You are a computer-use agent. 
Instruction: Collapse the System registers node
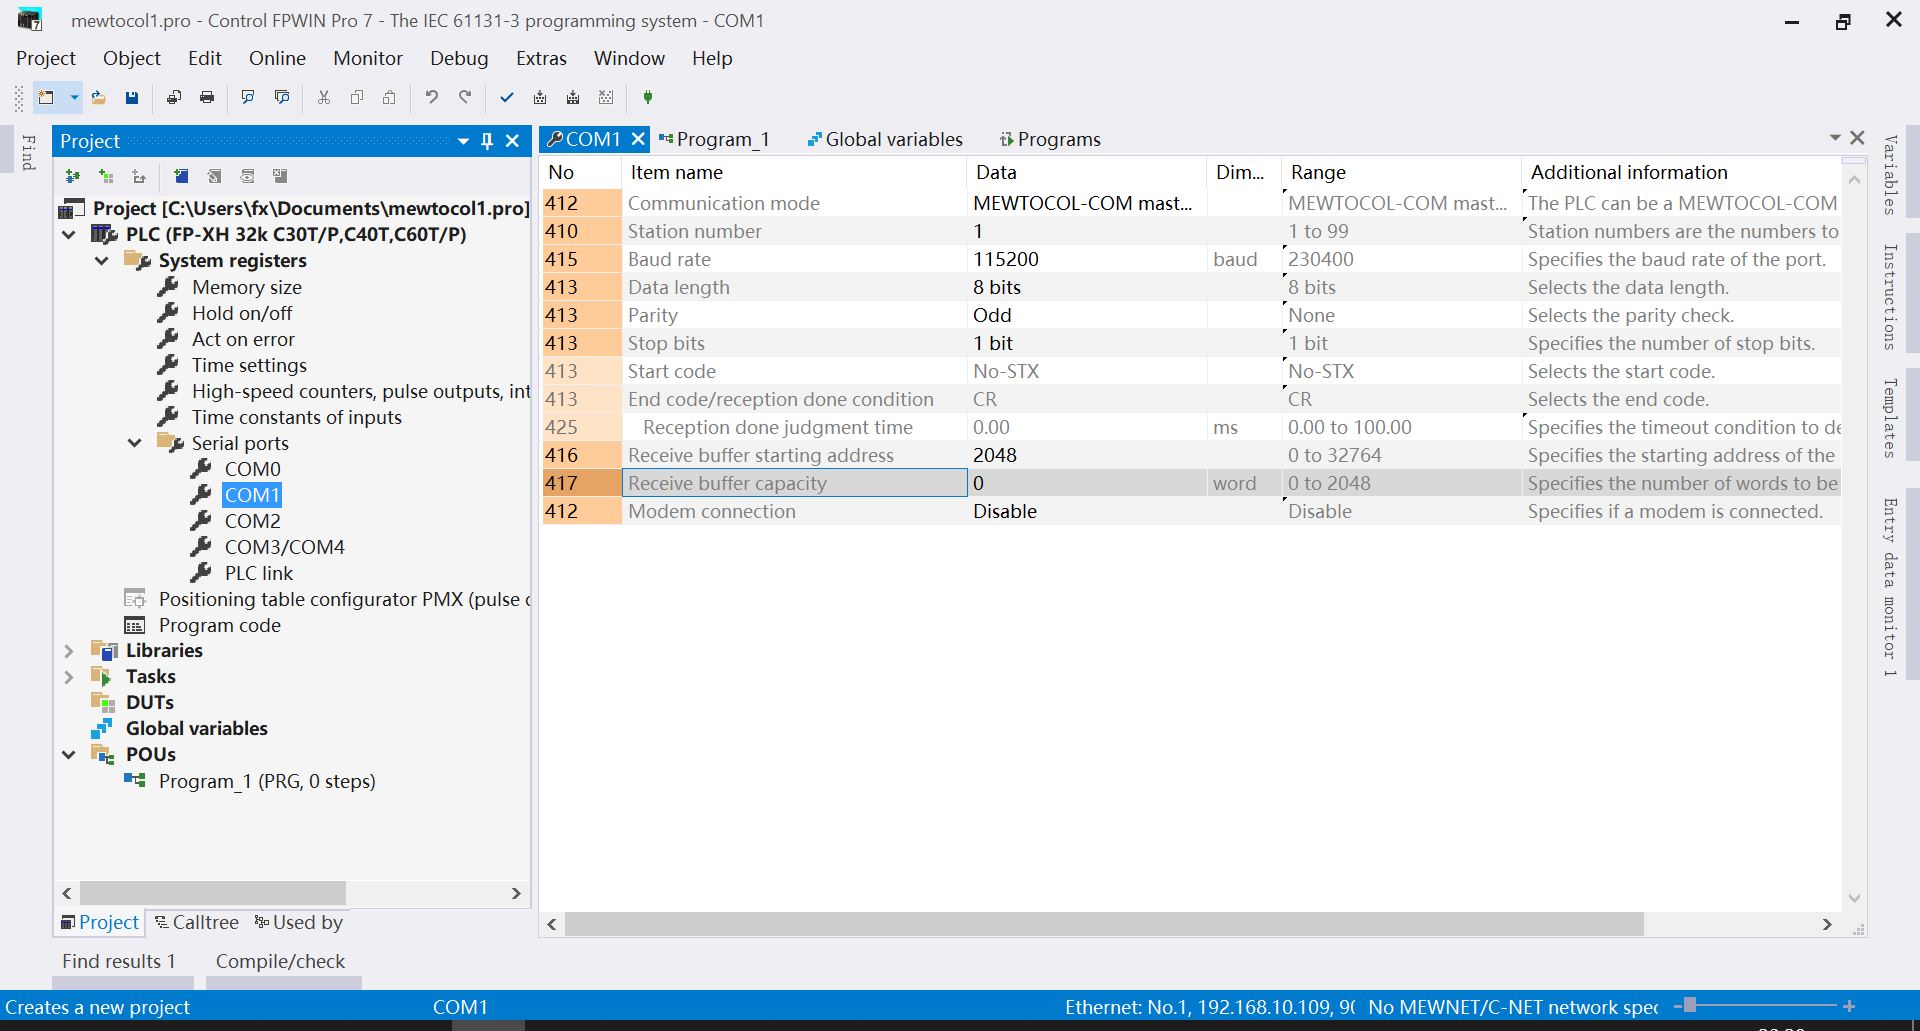[x=101, y=261]
